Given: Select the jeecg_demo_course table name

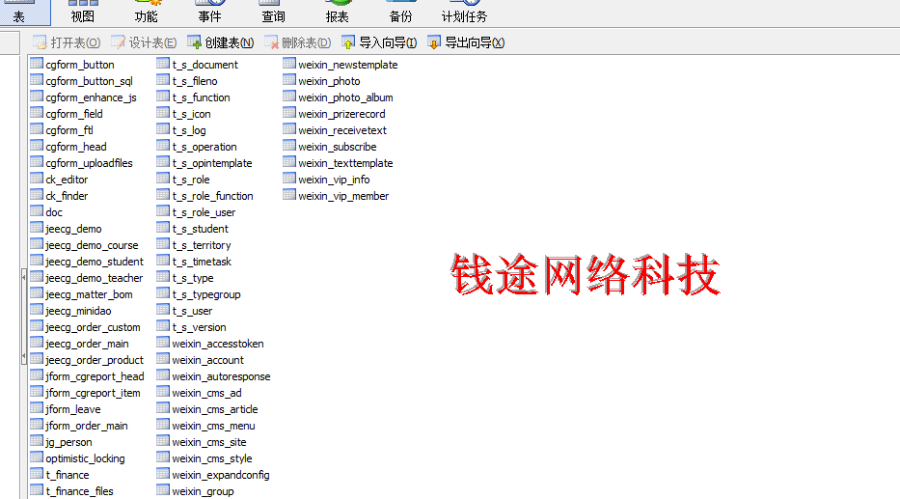Looking at the screenshot, I should 92,246.
